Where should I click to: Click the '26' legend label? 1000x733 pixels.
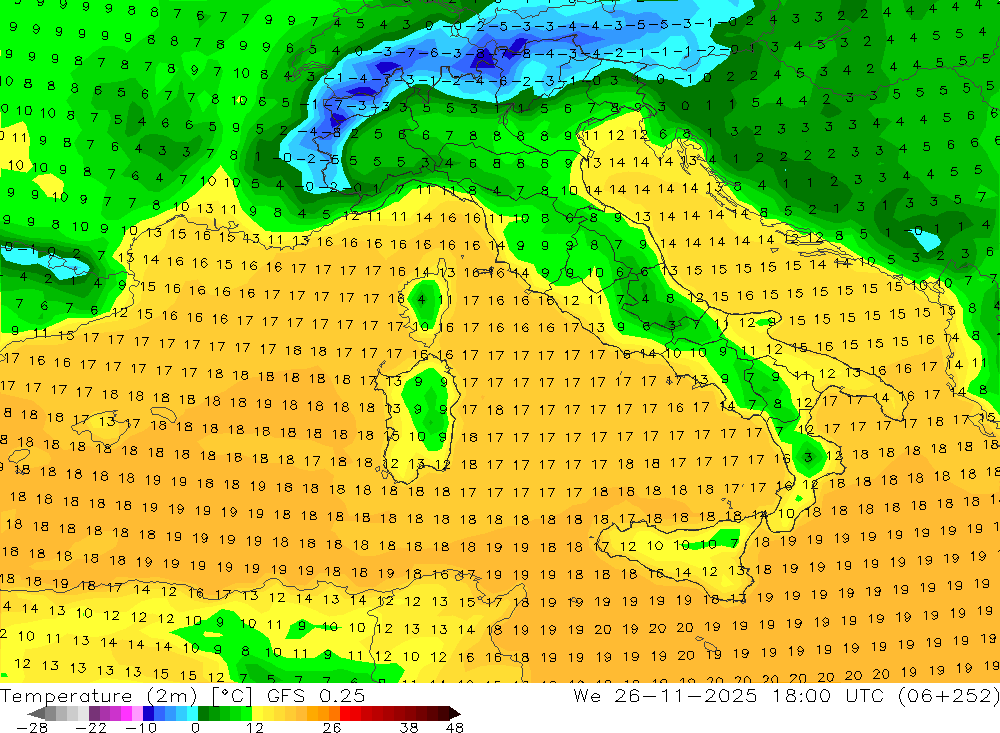331,727
